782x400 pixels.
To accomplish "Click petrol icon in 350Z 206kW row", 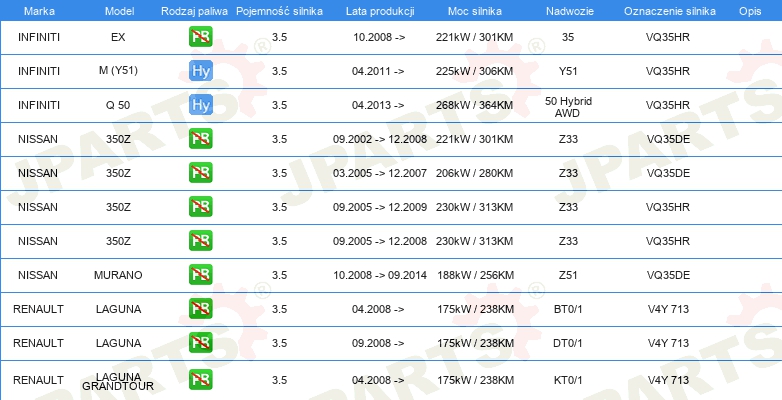I will (x=200, y=173).
